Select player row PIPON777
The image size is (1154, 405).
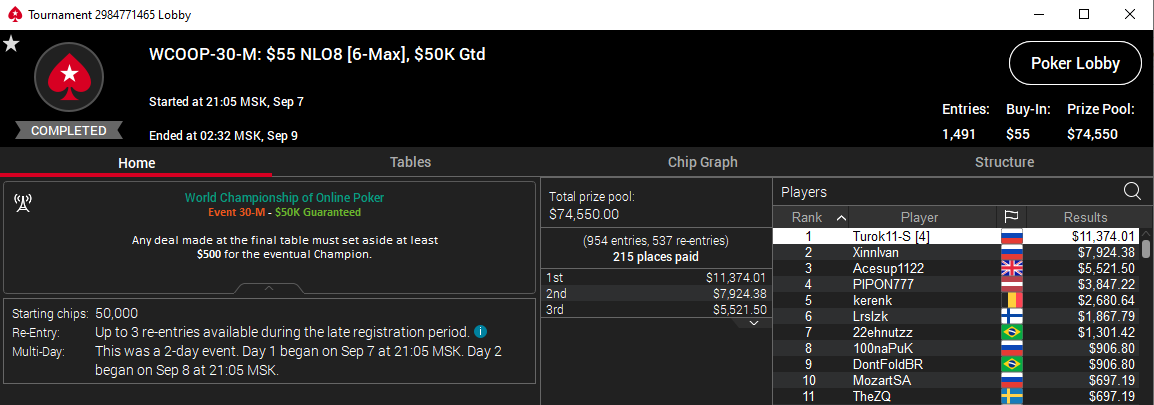[957, 284]
